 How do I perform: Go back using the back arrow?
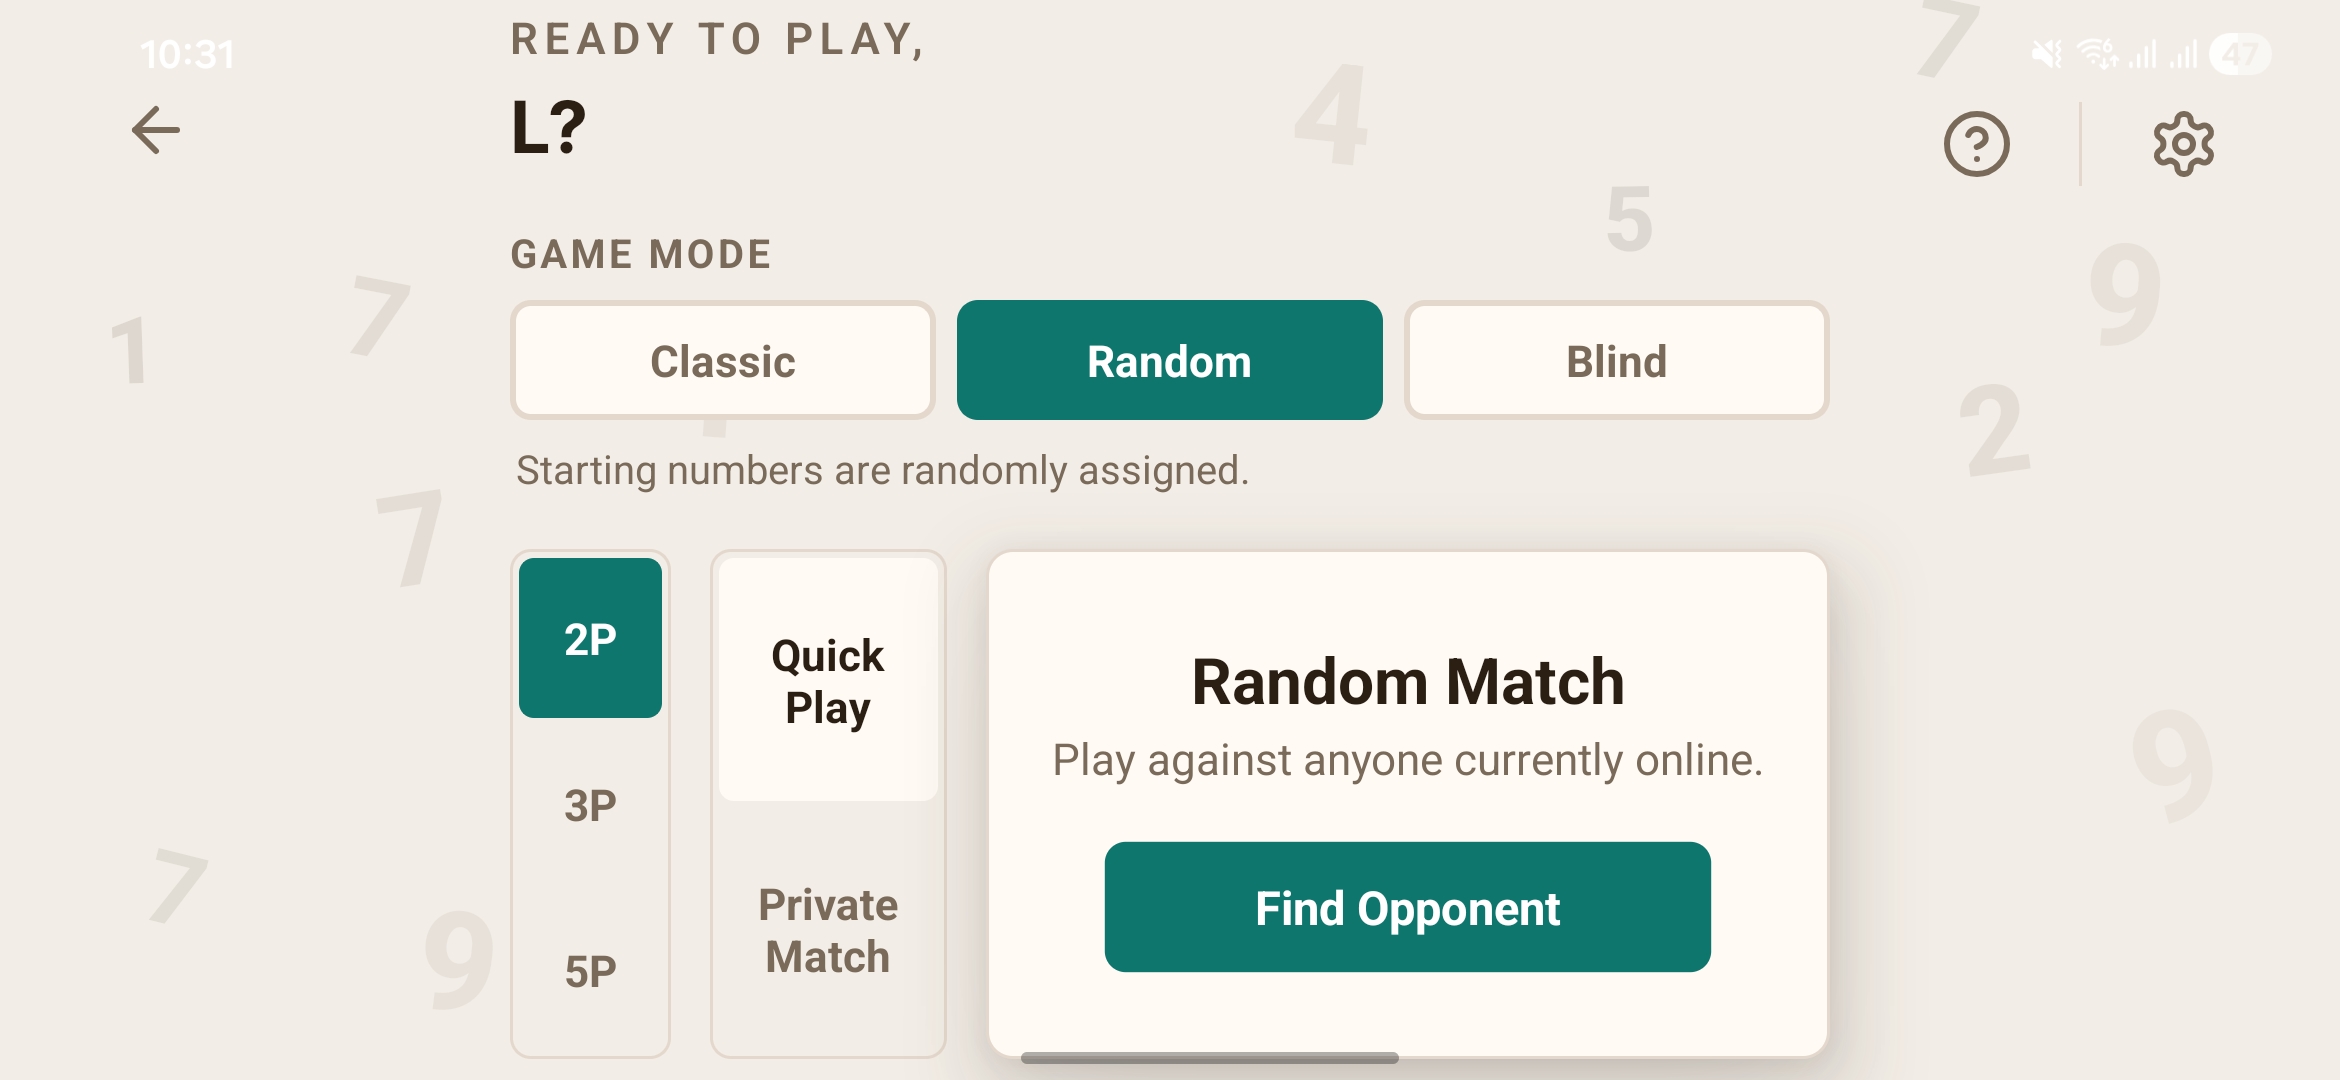point(154,129)
